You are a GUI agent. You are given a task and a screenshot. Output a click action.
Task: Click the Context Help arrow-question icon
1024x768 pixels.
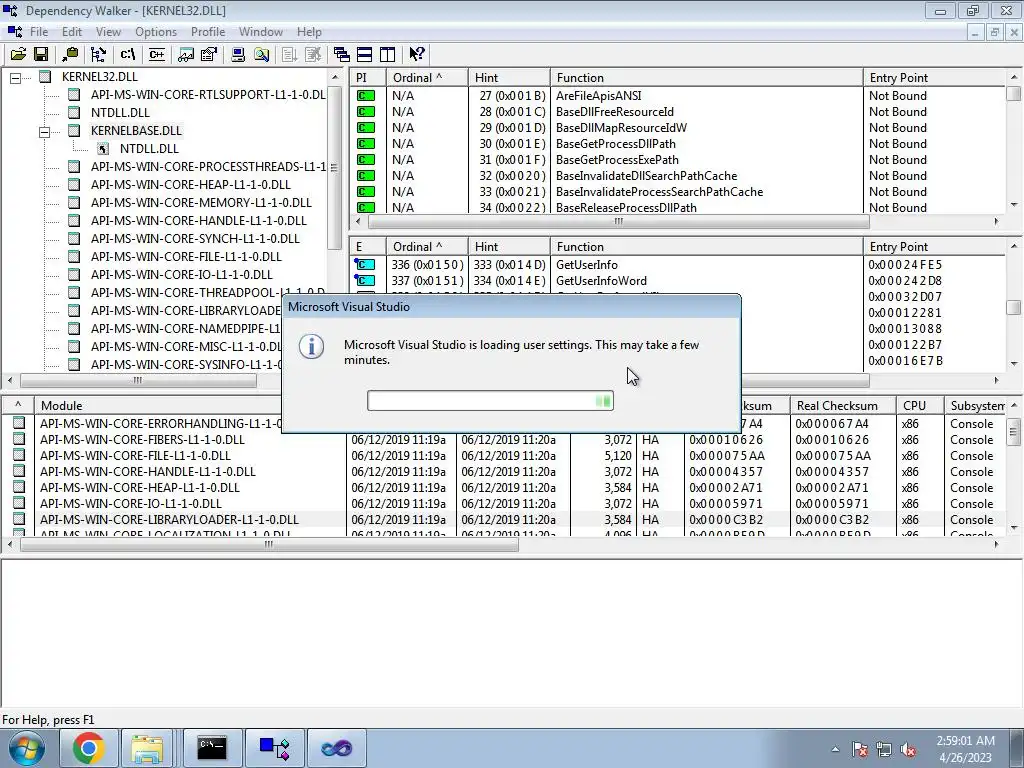click(x=417, y=54)
